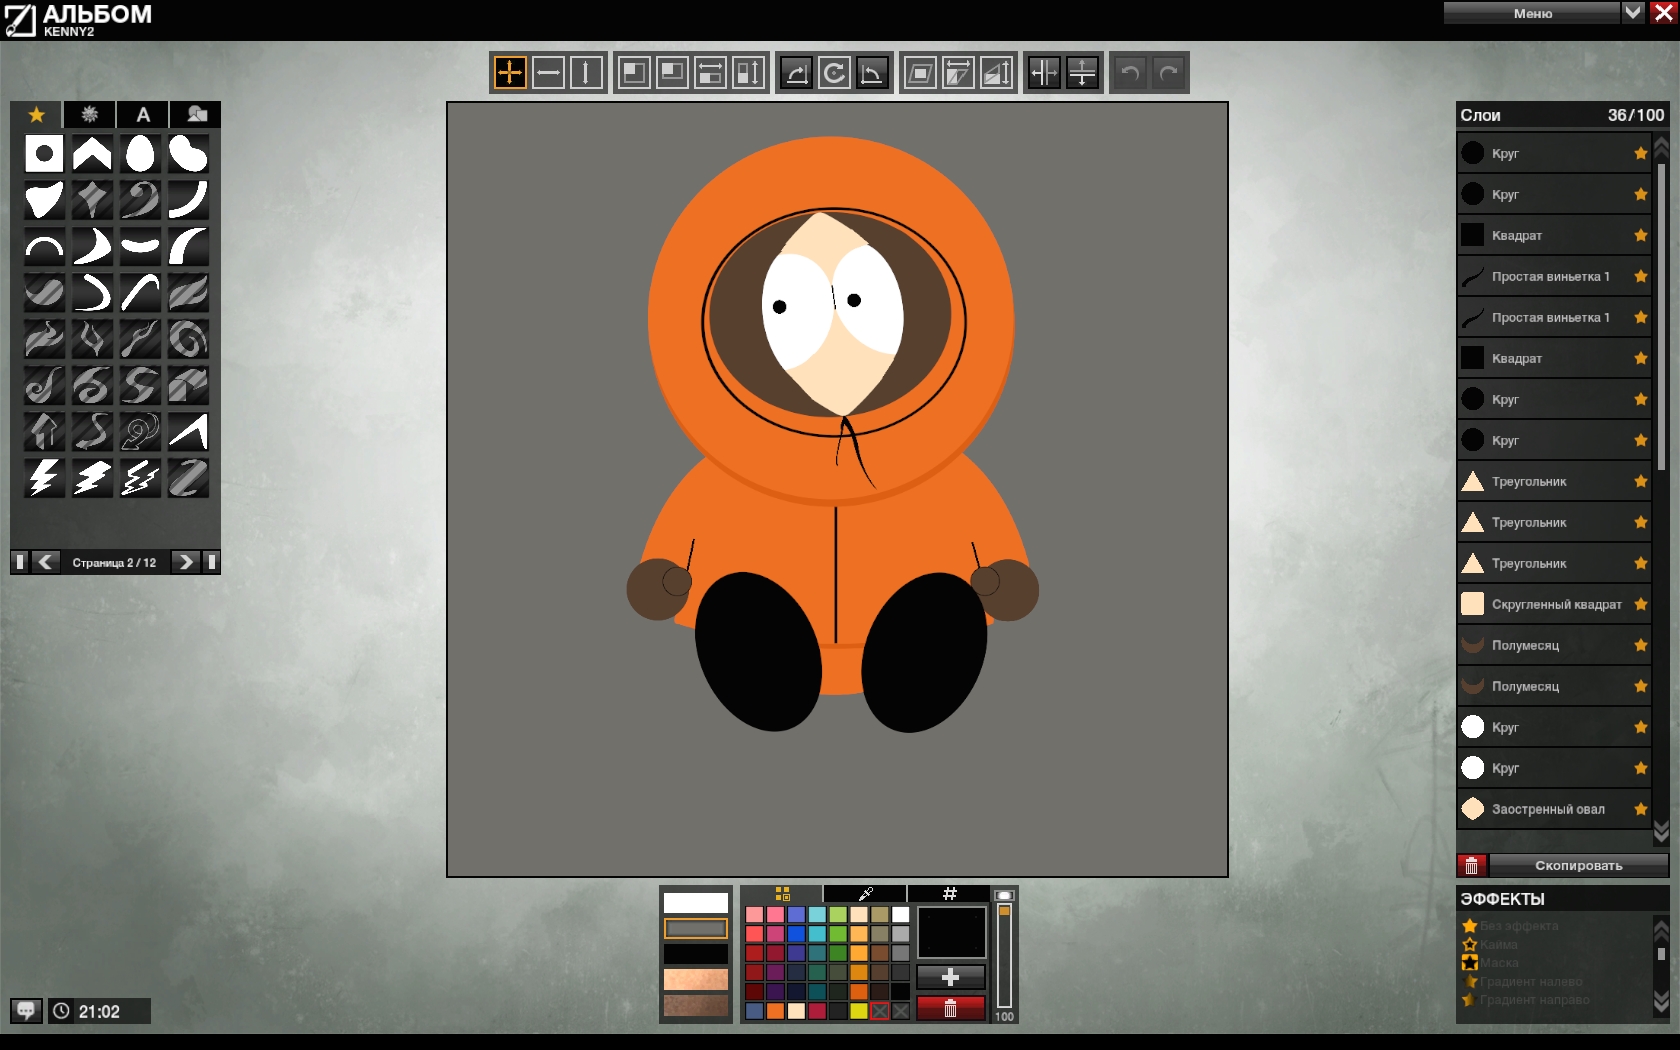The height and width of the screenshot is (1050, 1680).
Task: Switch to the eyedropper color tab
Action: [x=865, y=893]
